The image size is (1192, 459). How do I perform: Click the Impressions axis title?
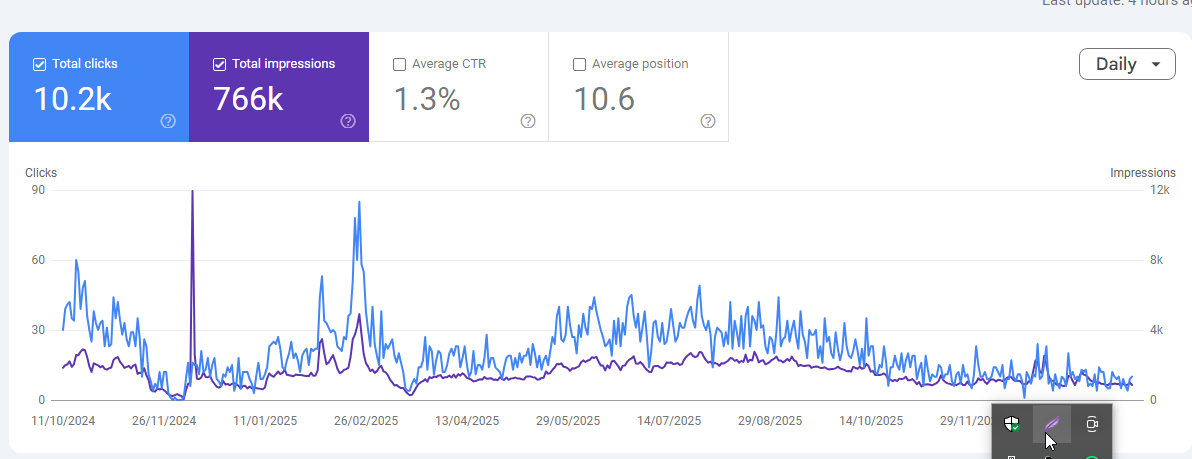click(1143, 173)
